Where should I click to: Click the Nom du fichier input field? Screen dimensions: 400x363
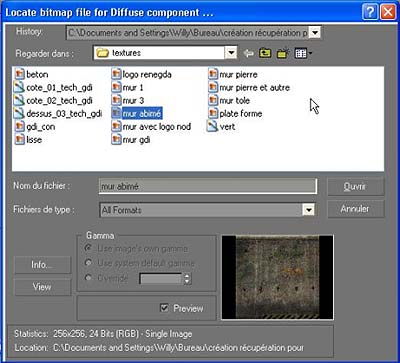pos(208,186)
